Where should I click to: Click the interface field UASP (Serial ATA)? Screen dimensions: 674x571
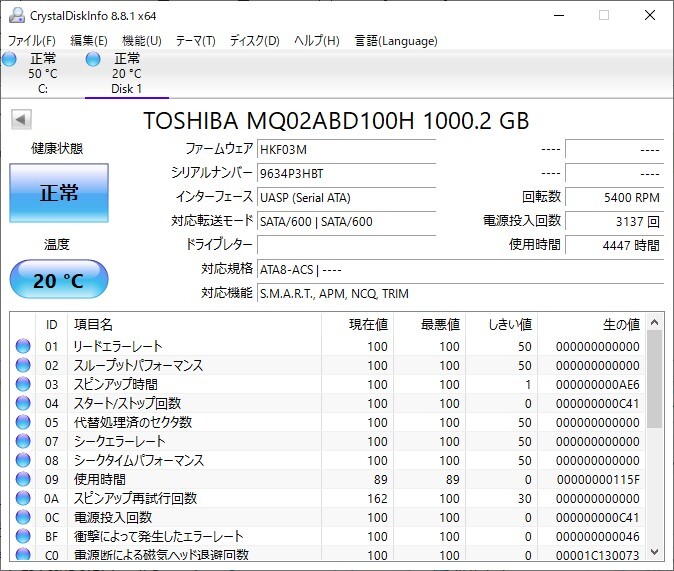346,198
